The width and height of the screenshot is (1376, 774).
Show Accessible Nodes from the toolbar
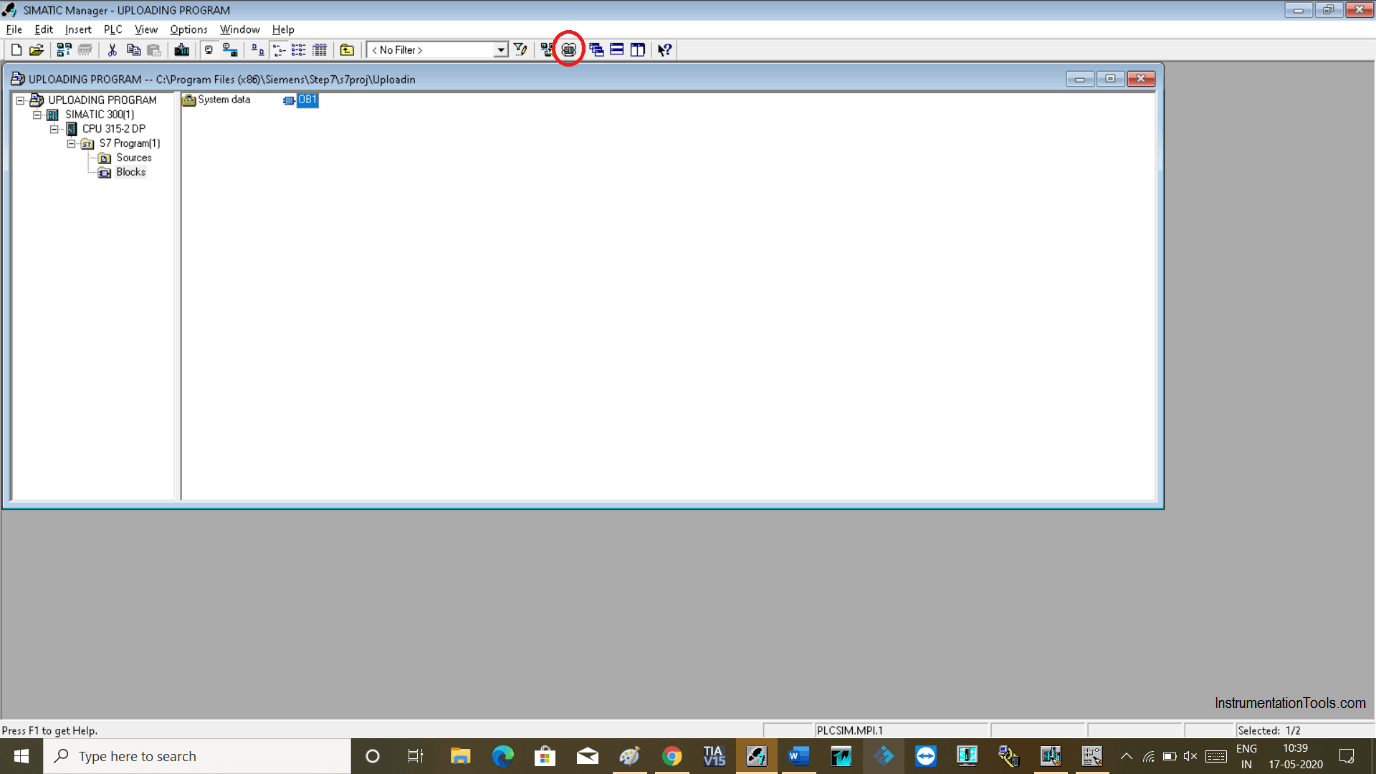pos(63,50)
